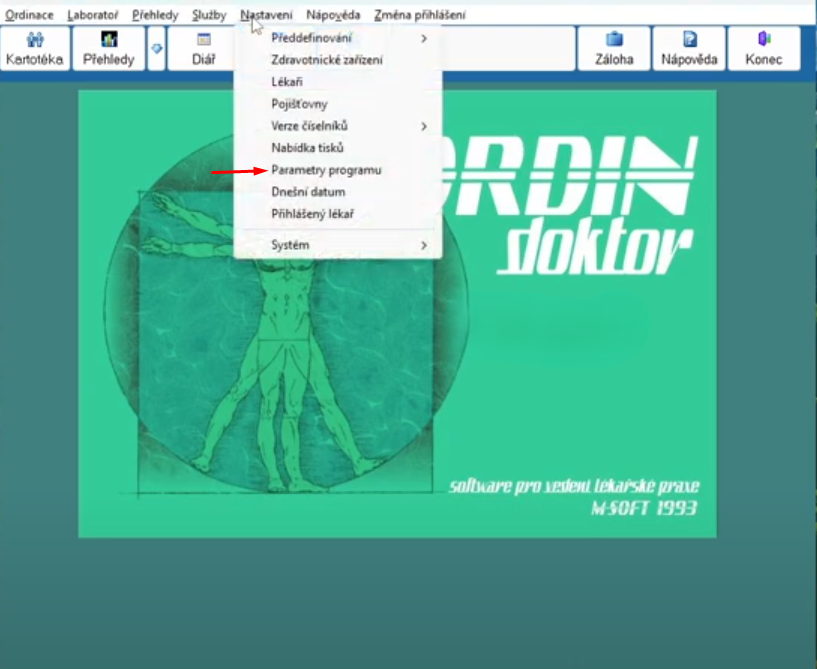Viewport: 817px width, 669px height.
Task: Select Pojišťovny menu entry
Action: pos(338,104)
